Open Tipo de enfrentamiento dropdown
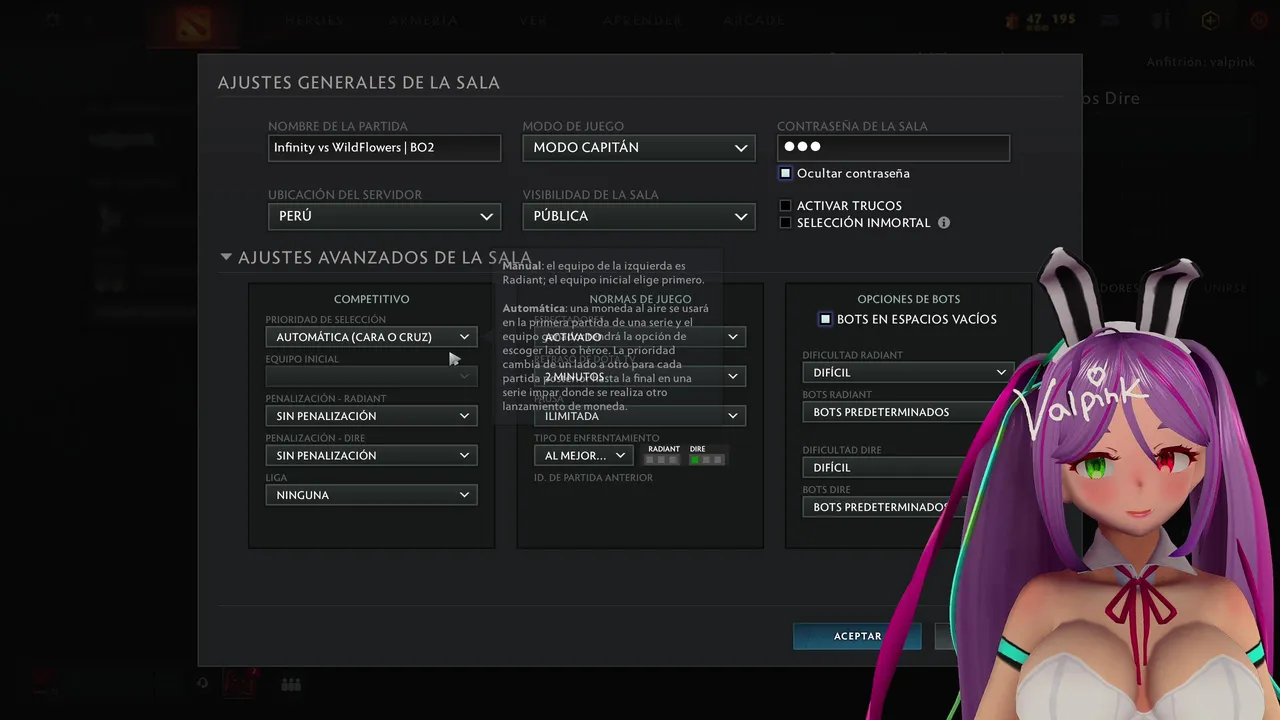 pyautogui.click(x=583, y=455)
